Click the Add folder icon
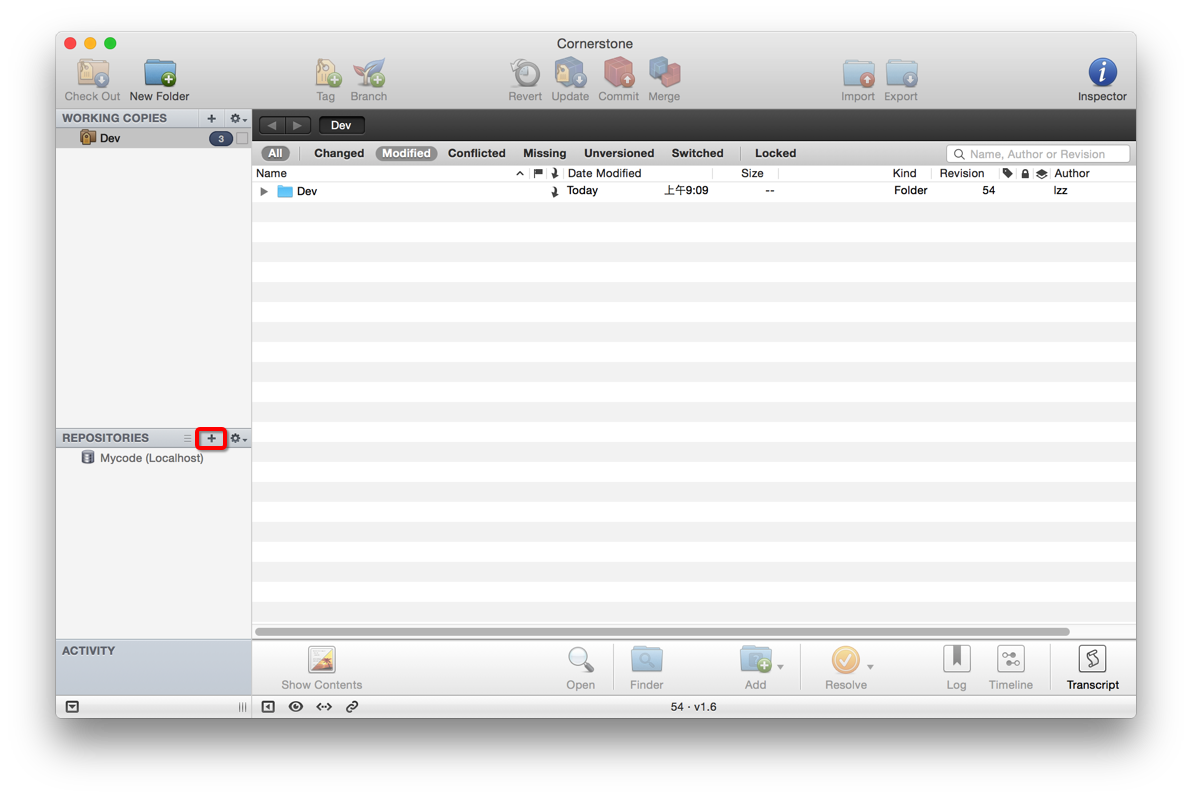 [x=756, y=660]
